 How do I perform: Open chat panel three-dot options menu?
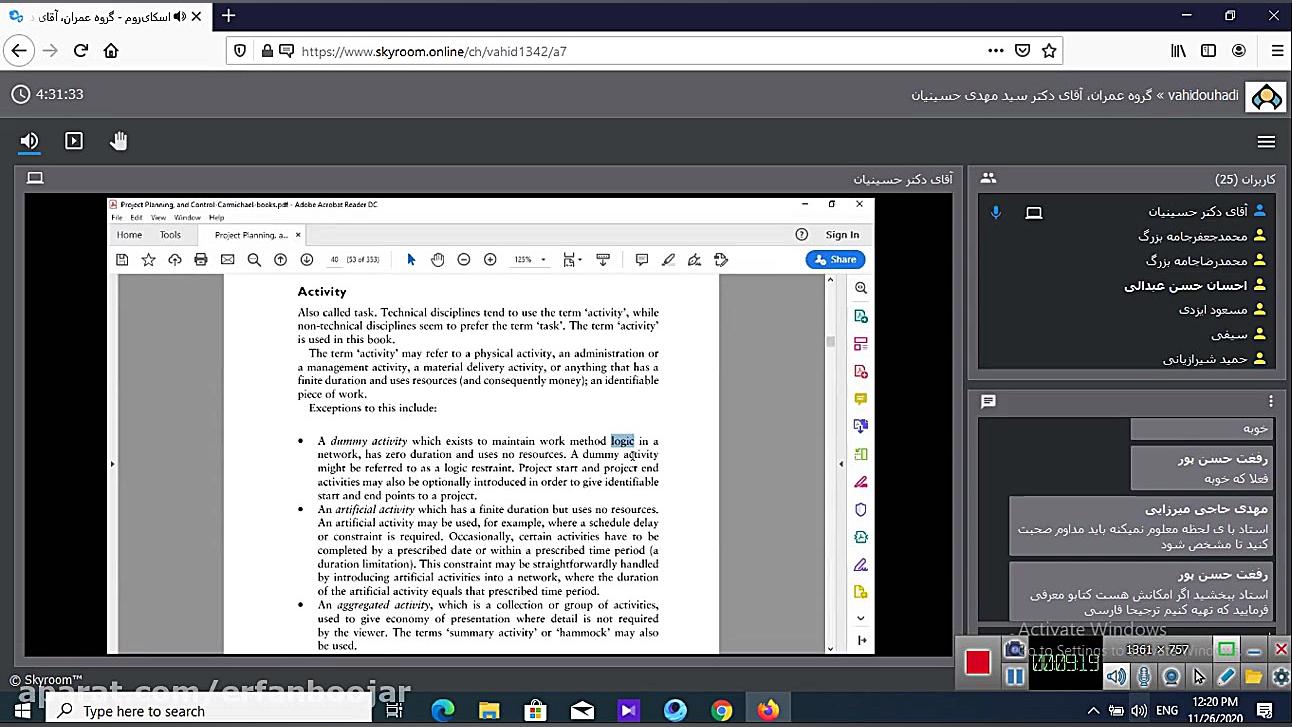[x=1271, y=401]
